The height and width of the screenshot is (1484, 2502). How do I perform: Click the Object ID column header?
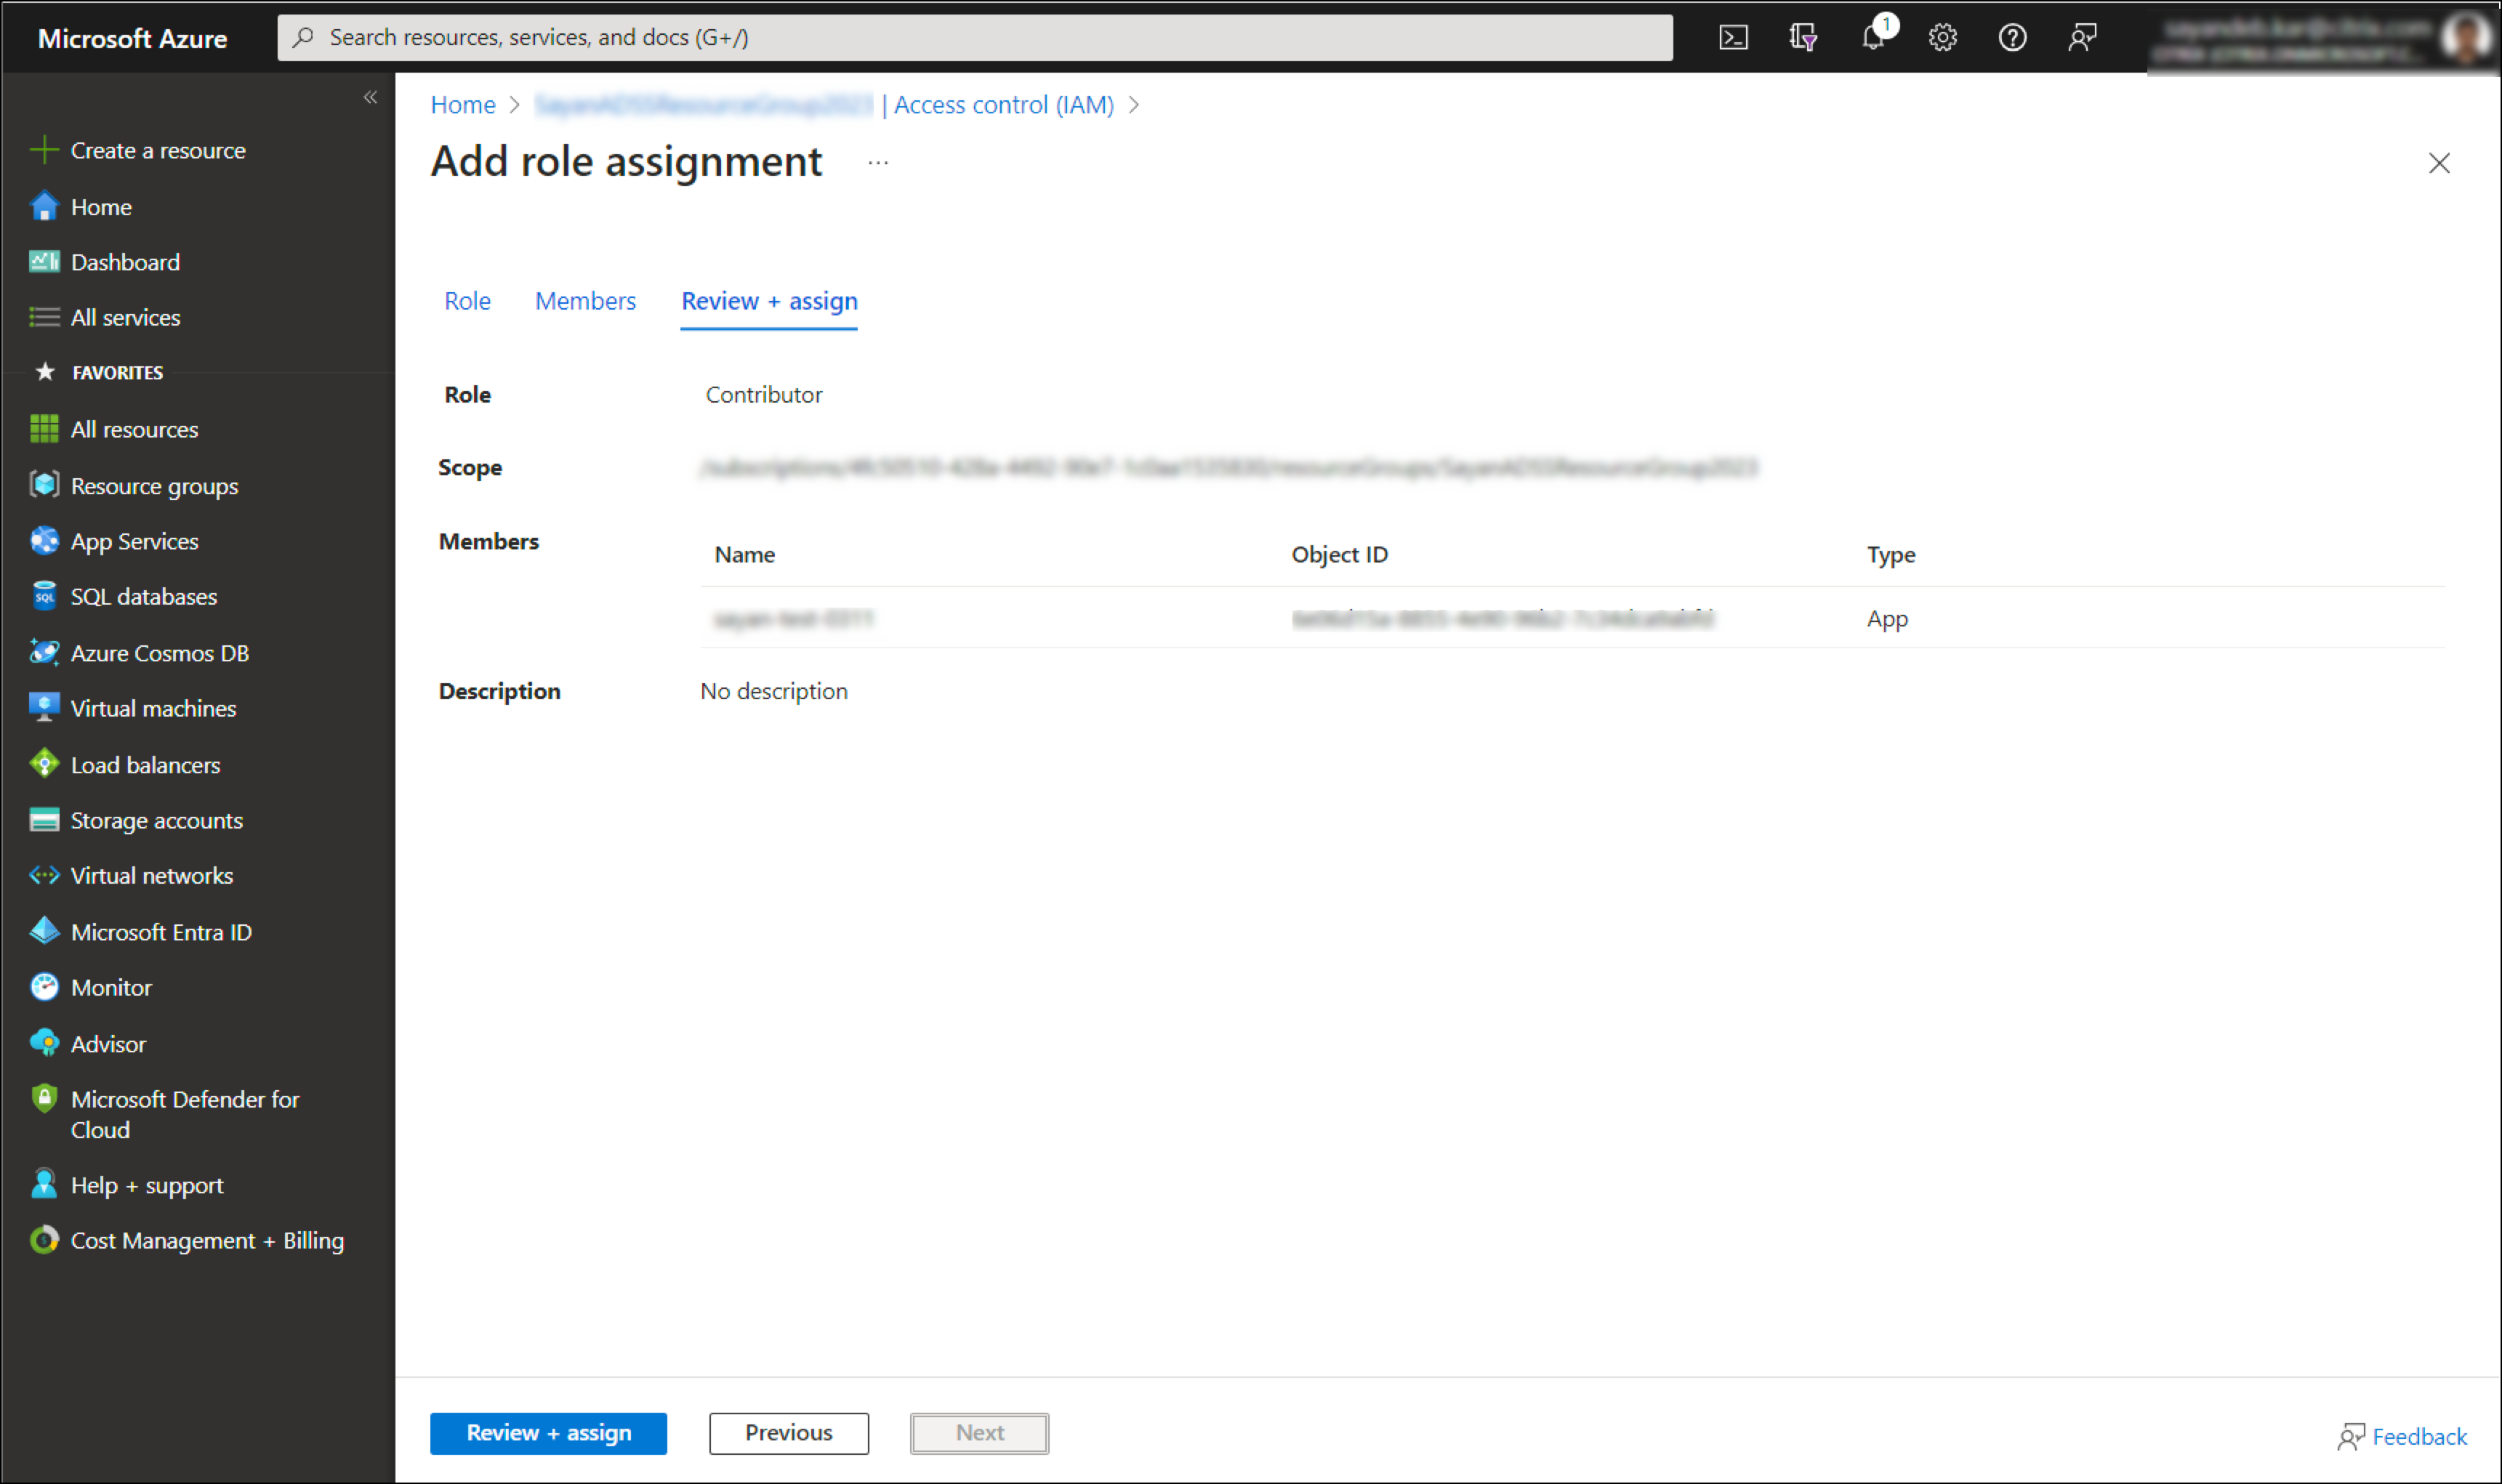(1339, 555)
